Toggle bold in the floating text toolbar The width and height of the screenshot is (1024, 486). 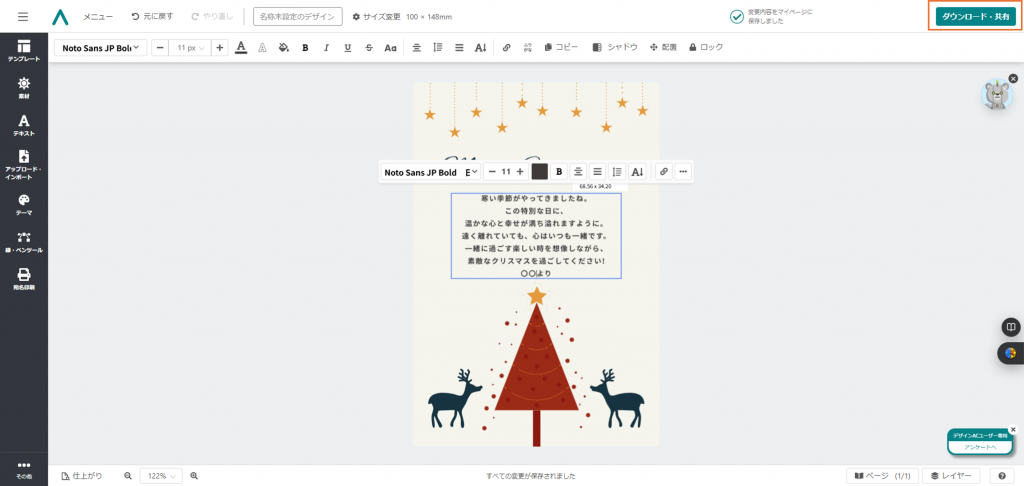[x=559, y=172]
